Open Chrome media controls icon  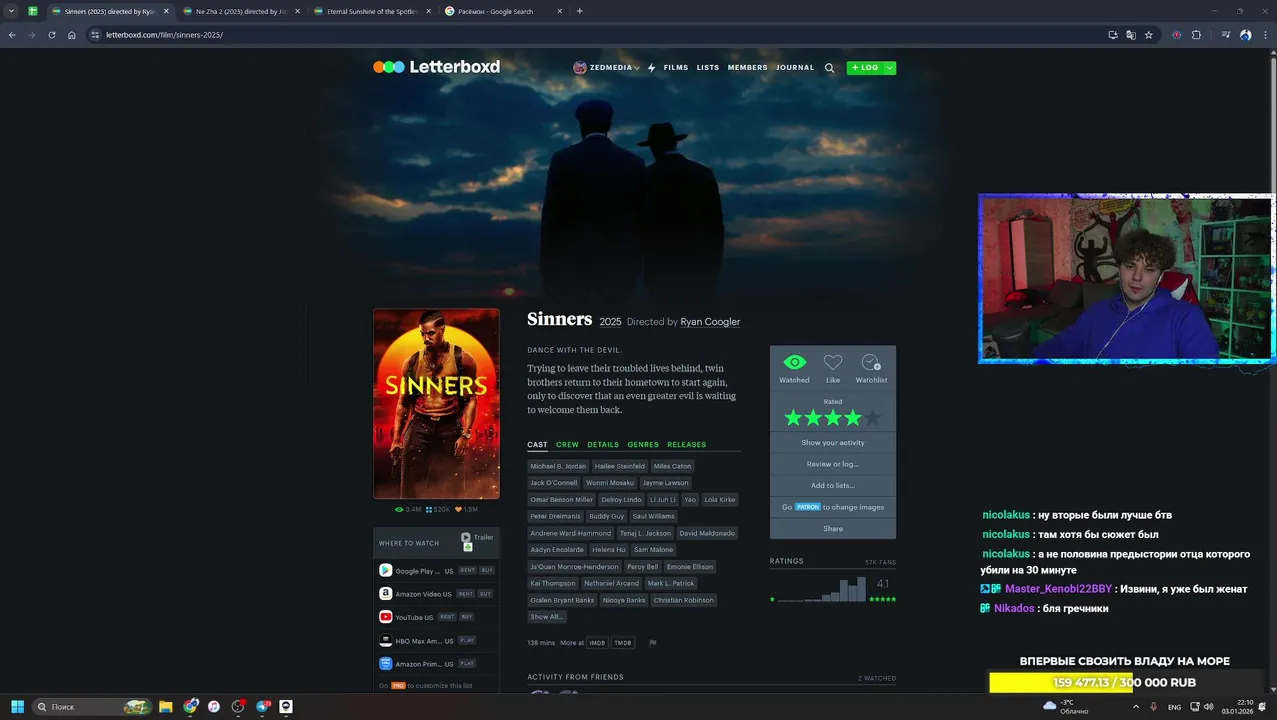coord(1226,35)
